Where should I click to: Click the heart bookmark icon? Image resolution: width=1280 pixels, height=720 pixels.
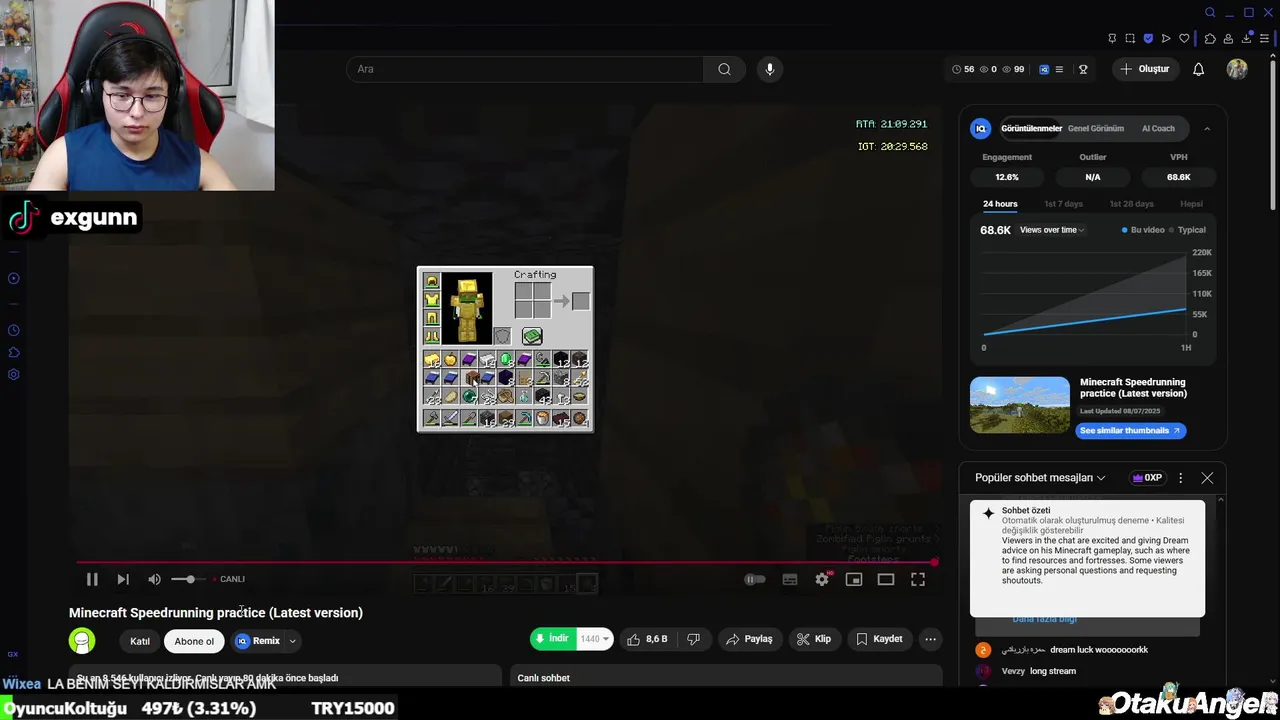pos(1184,38)
